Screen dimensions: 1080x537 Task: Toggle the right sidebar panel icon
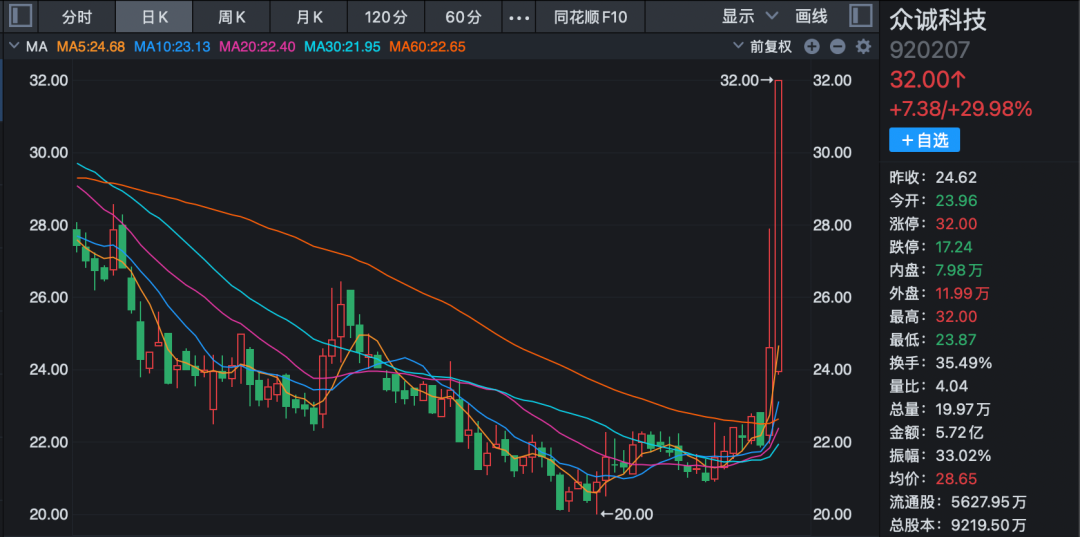click(859, 16)
